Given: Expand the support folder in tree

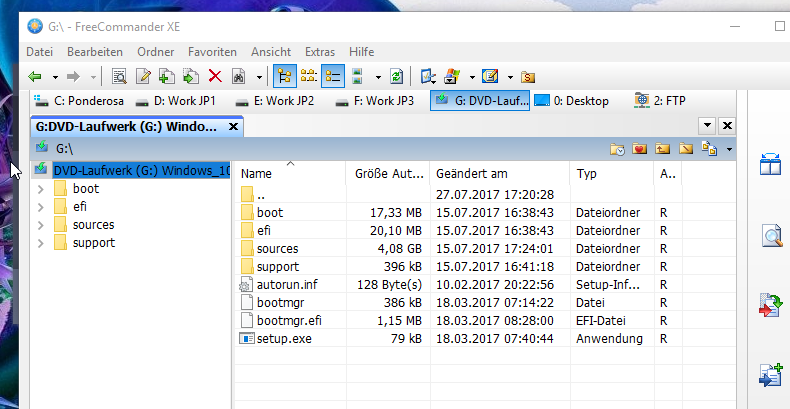Looking at the screenshot, I should (x=41, y=243).
